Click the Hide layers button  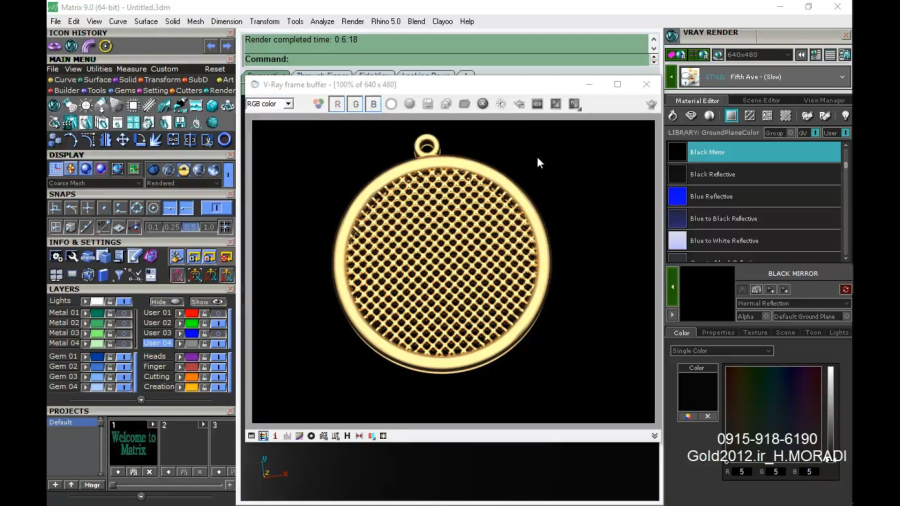click(165, 302)
